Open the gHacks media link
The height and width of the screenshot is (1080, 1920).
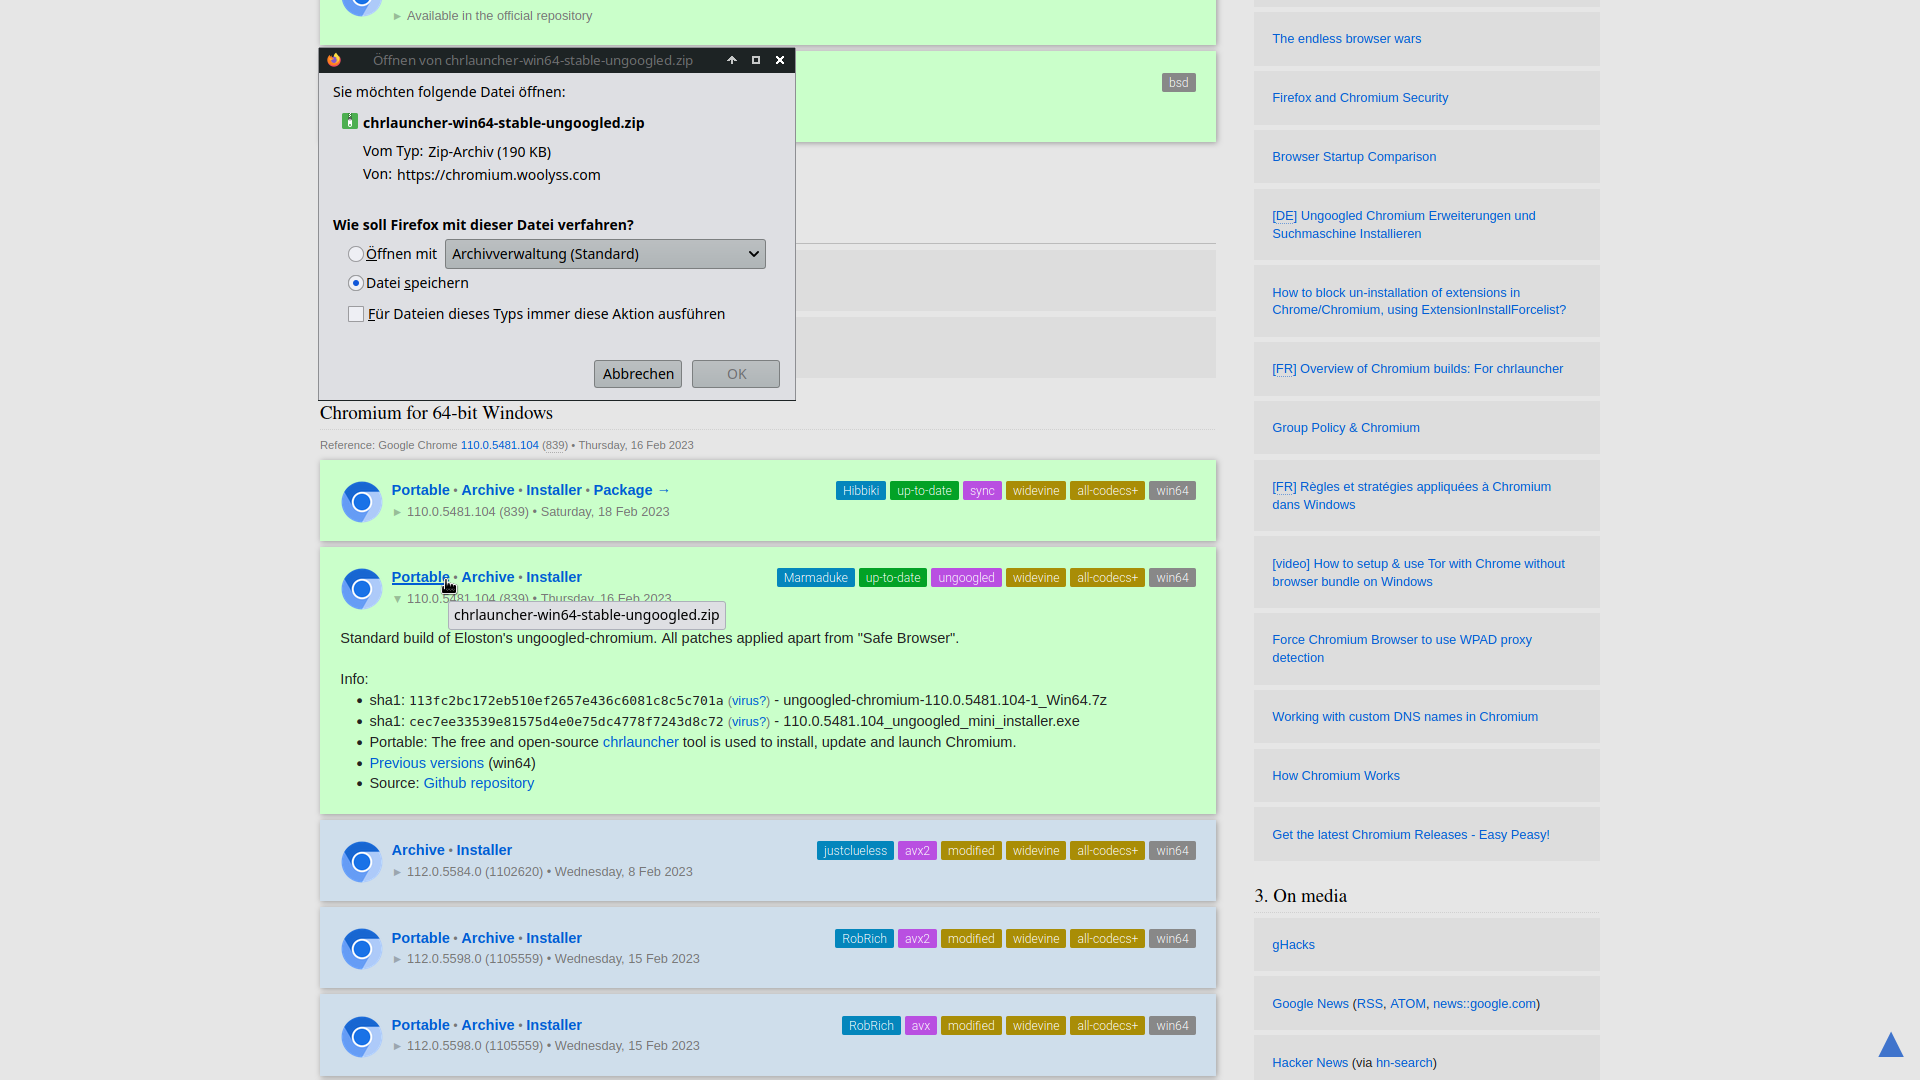point(1293,945)
